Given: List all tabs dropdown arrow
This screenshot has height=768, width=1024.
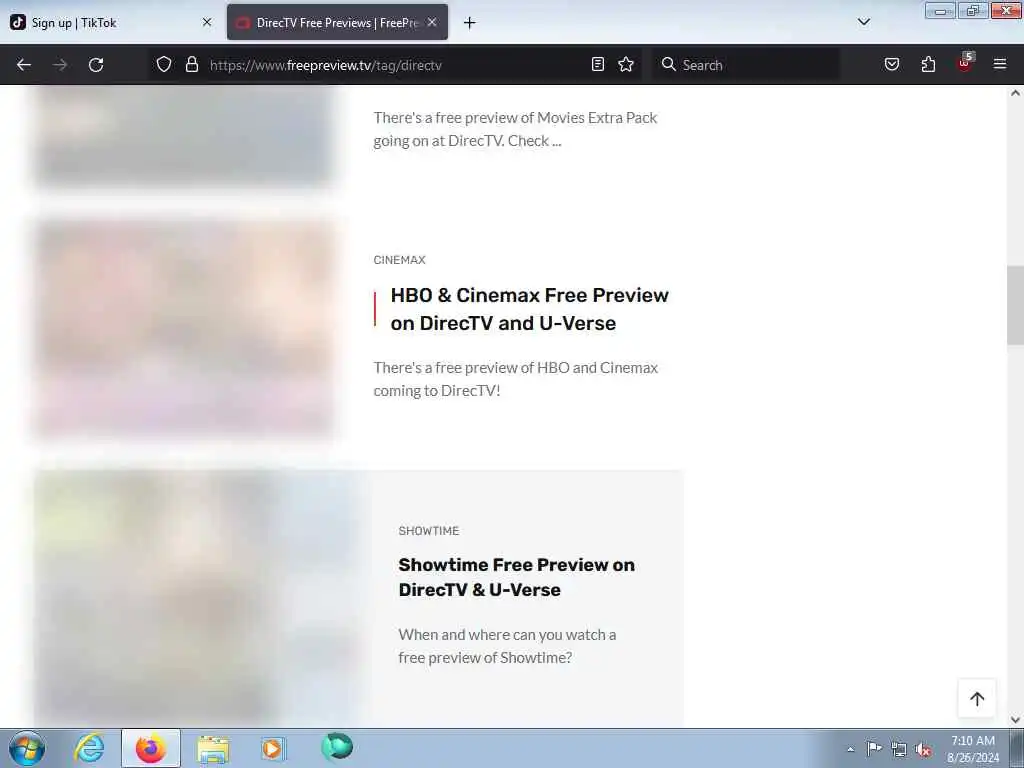Looking at the screenshot, I should point(864,22).
